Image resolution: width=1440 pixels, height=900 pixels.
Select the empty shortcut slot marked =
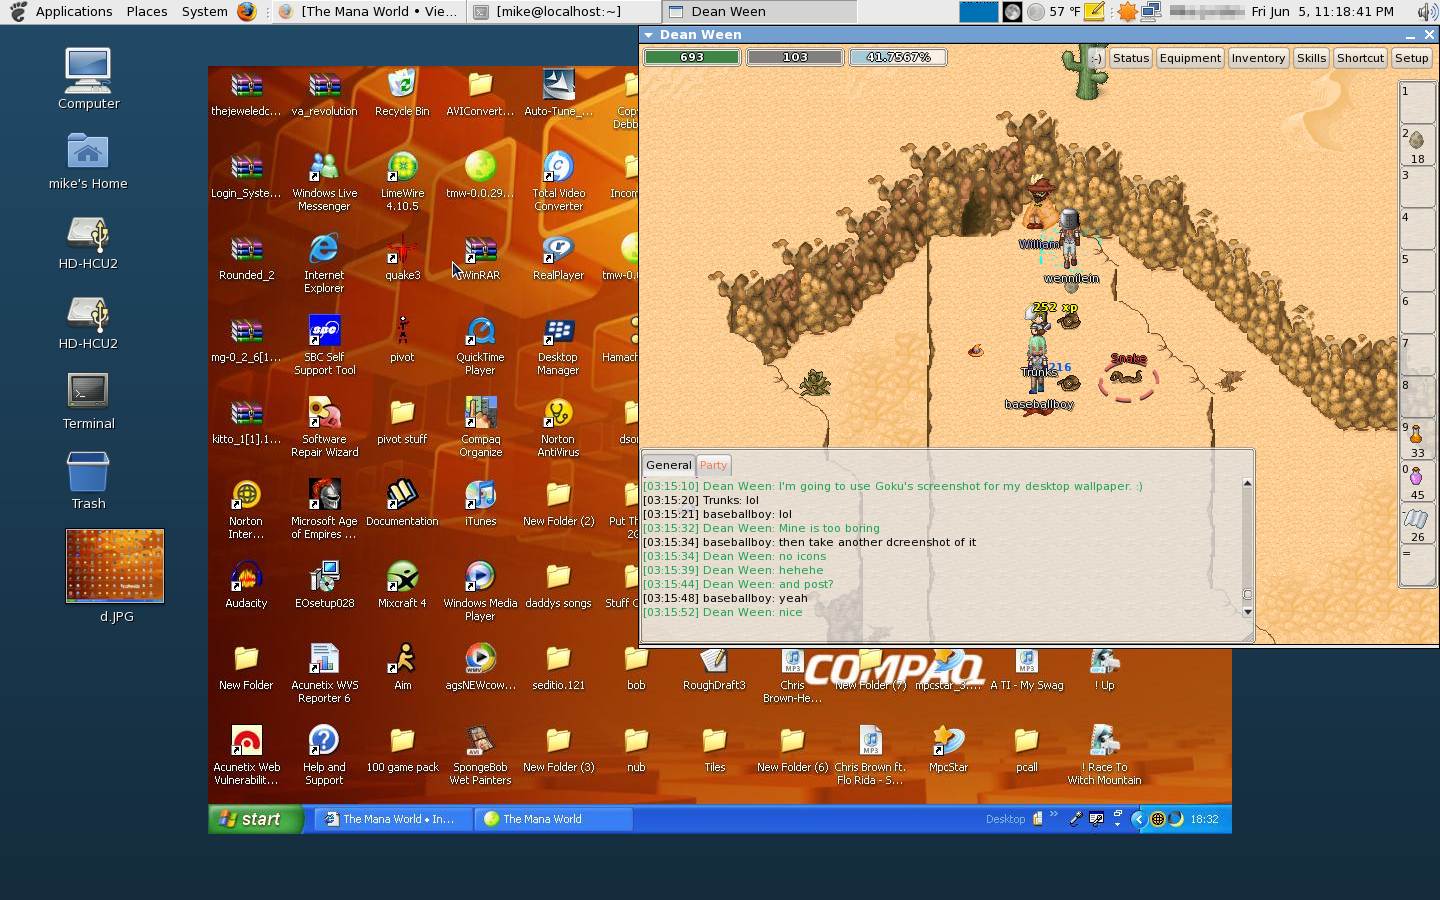pos(1416,565)
